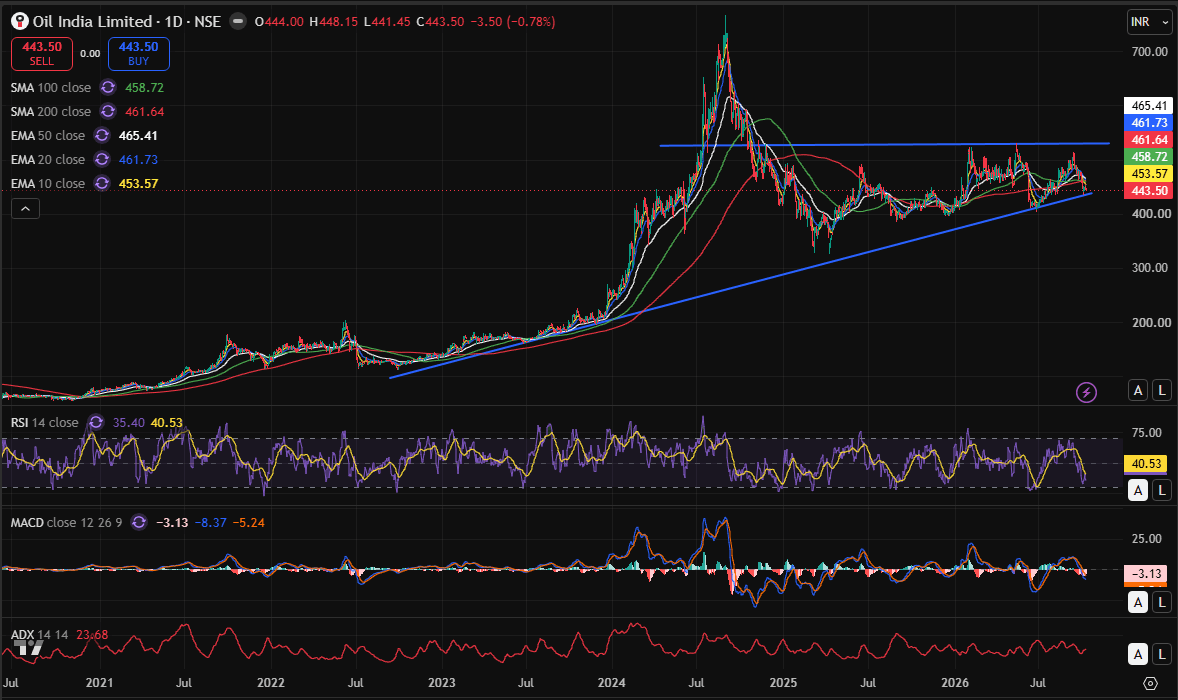1178x700 pixels.
Task: Click the 2026 label on the time axis
Action: tap(955, 683)
